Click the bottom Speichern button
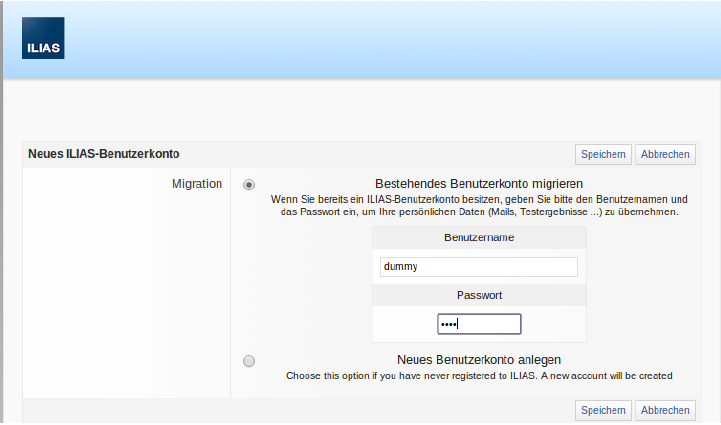 coord(603,410)
